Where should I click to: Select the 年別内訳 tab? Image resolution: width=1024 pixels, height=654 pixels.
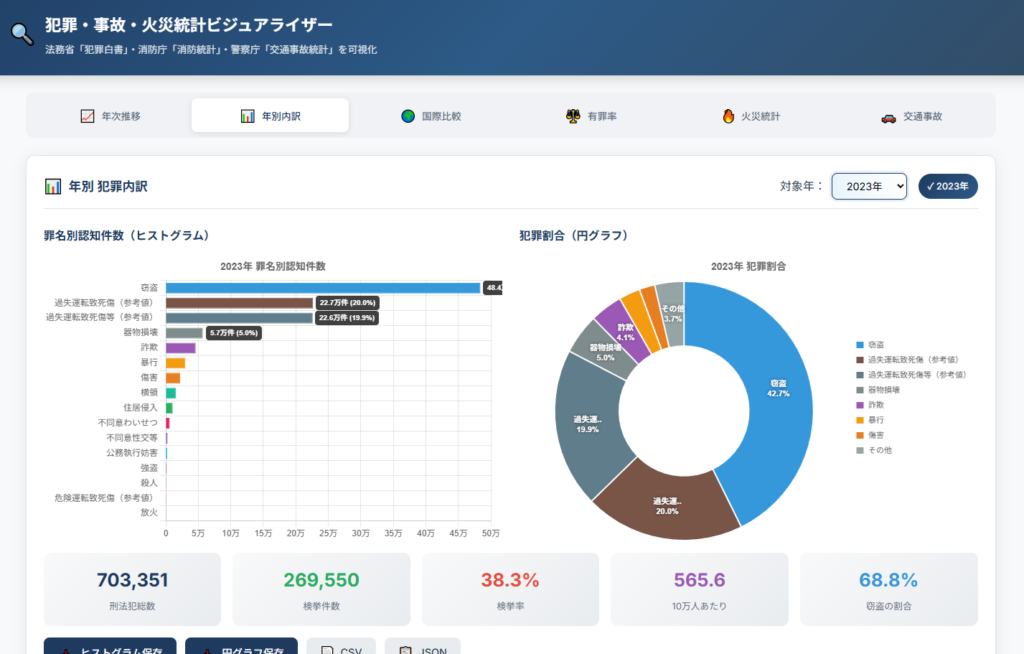[x=270, y=116]
